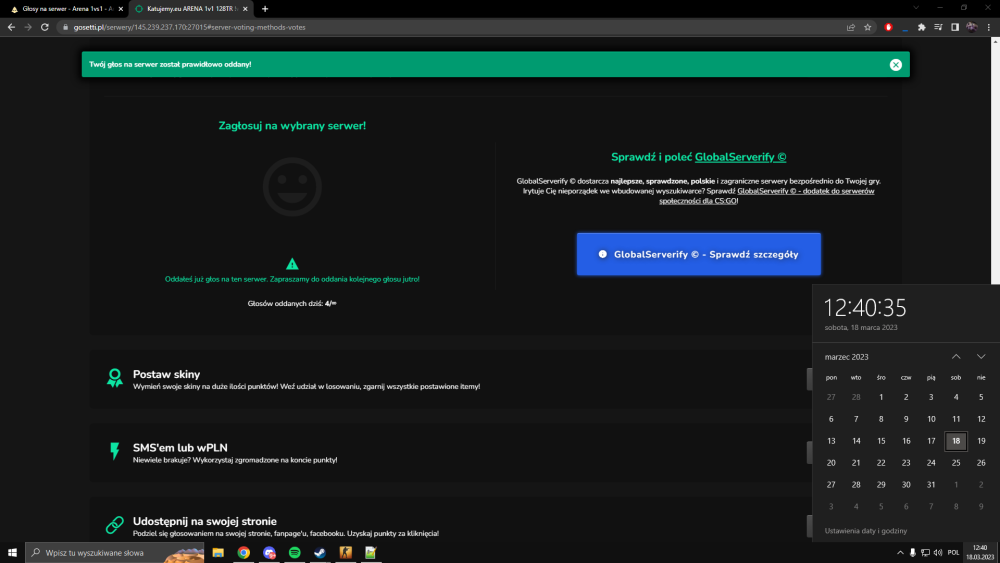This screenshot has width=1000, height=563.
Task: Click the marzec 2023 month header
Action: click(x=846, y=357)
